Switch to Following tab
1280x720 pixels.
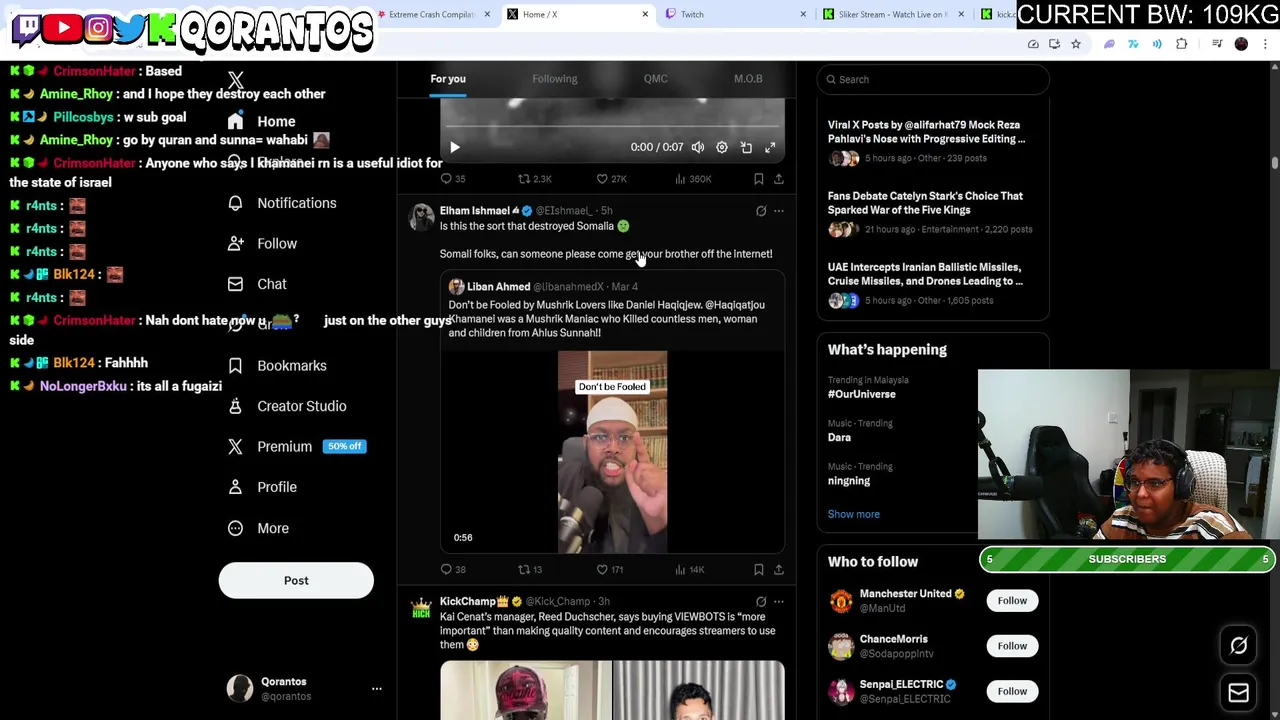tap(554, 79)
